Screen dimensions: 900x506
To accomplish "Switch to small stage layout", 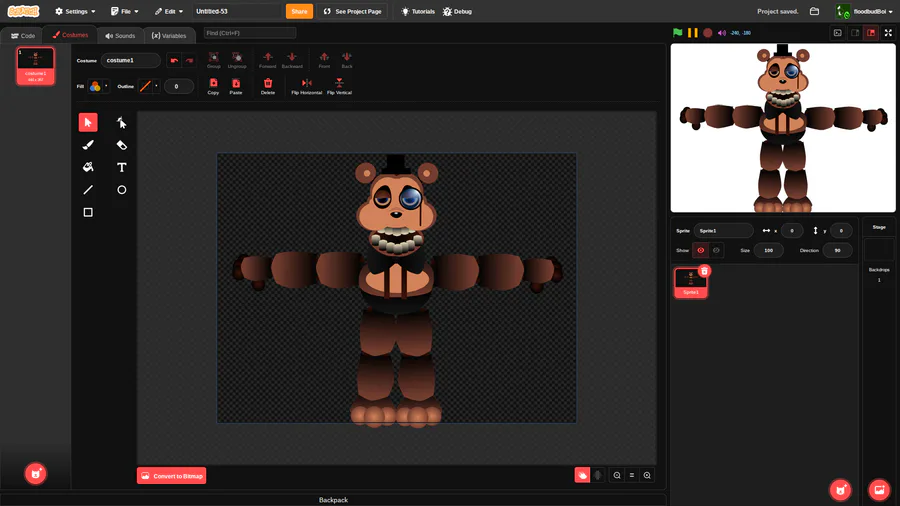I will click(x=855, y=33).
